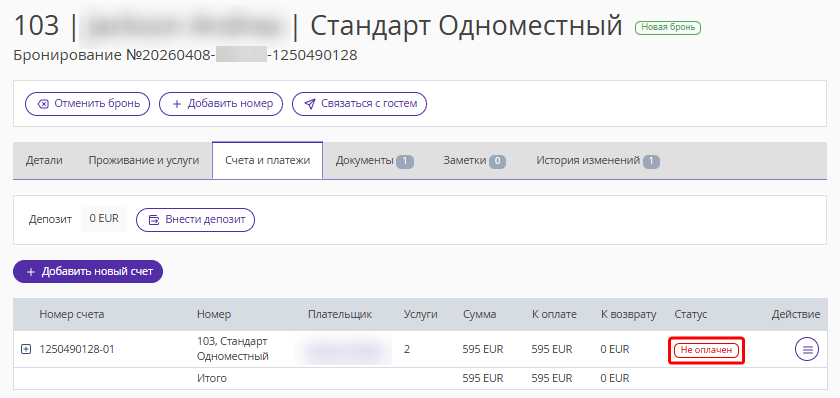
Task: Click the Номер счета column header
Action: (72, 314)
